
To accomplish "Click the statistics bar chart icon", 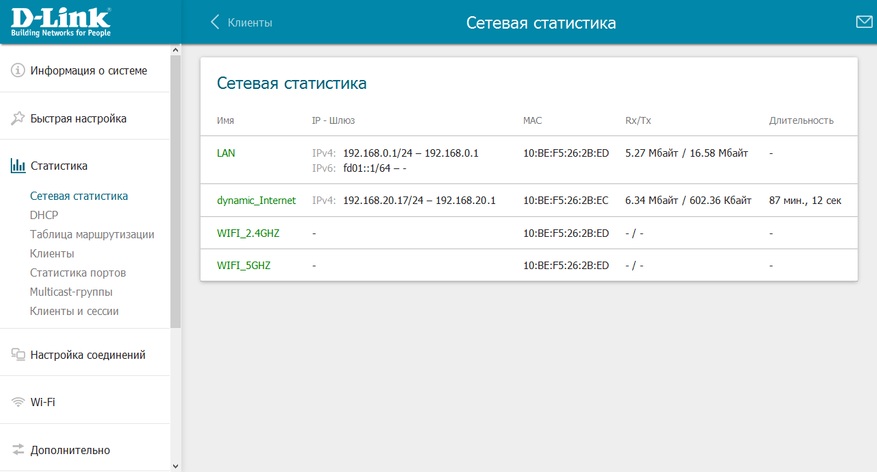I will [18, 166].
